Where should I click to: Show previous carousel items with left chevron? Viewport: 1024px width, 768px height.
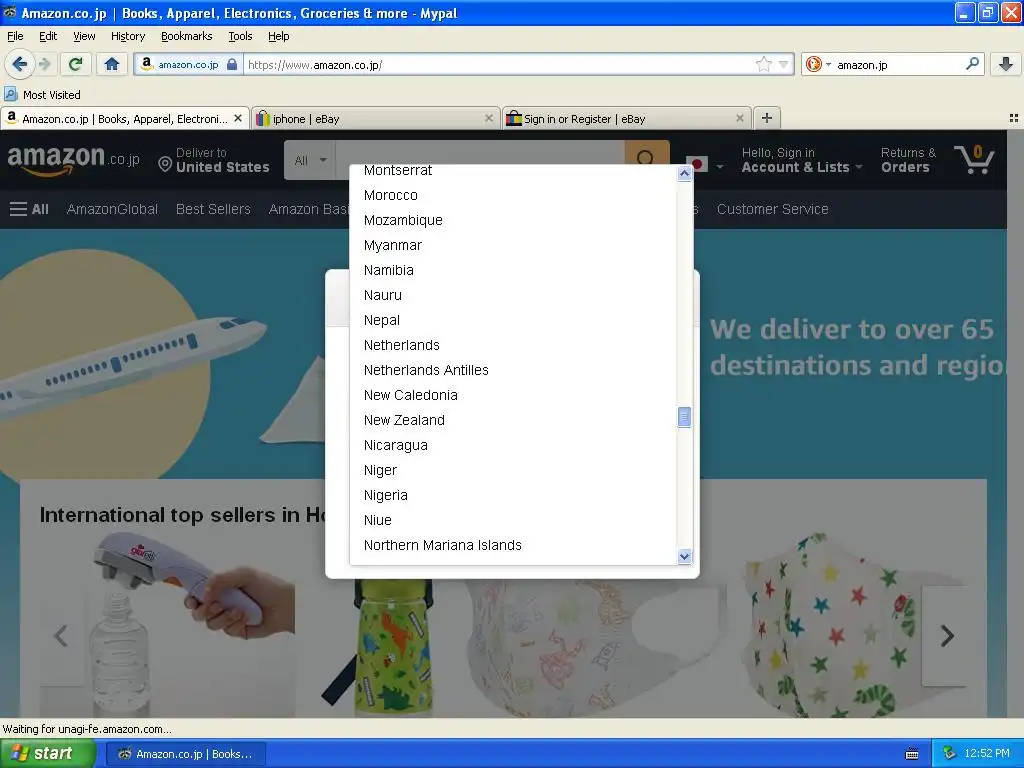coord(61,635)
